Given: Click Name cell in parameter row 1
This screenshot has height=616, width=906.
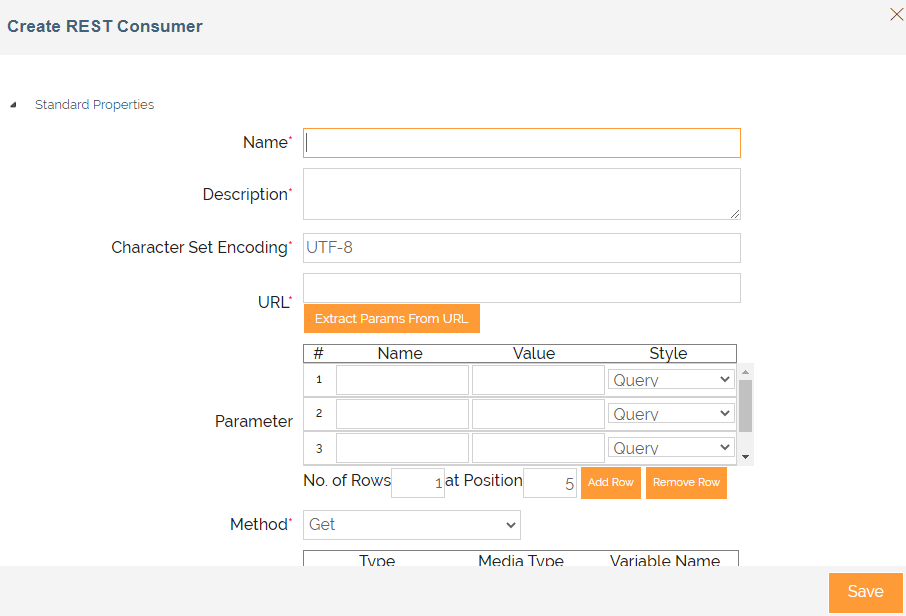Looking at the screenshot, I should [402, 380].
